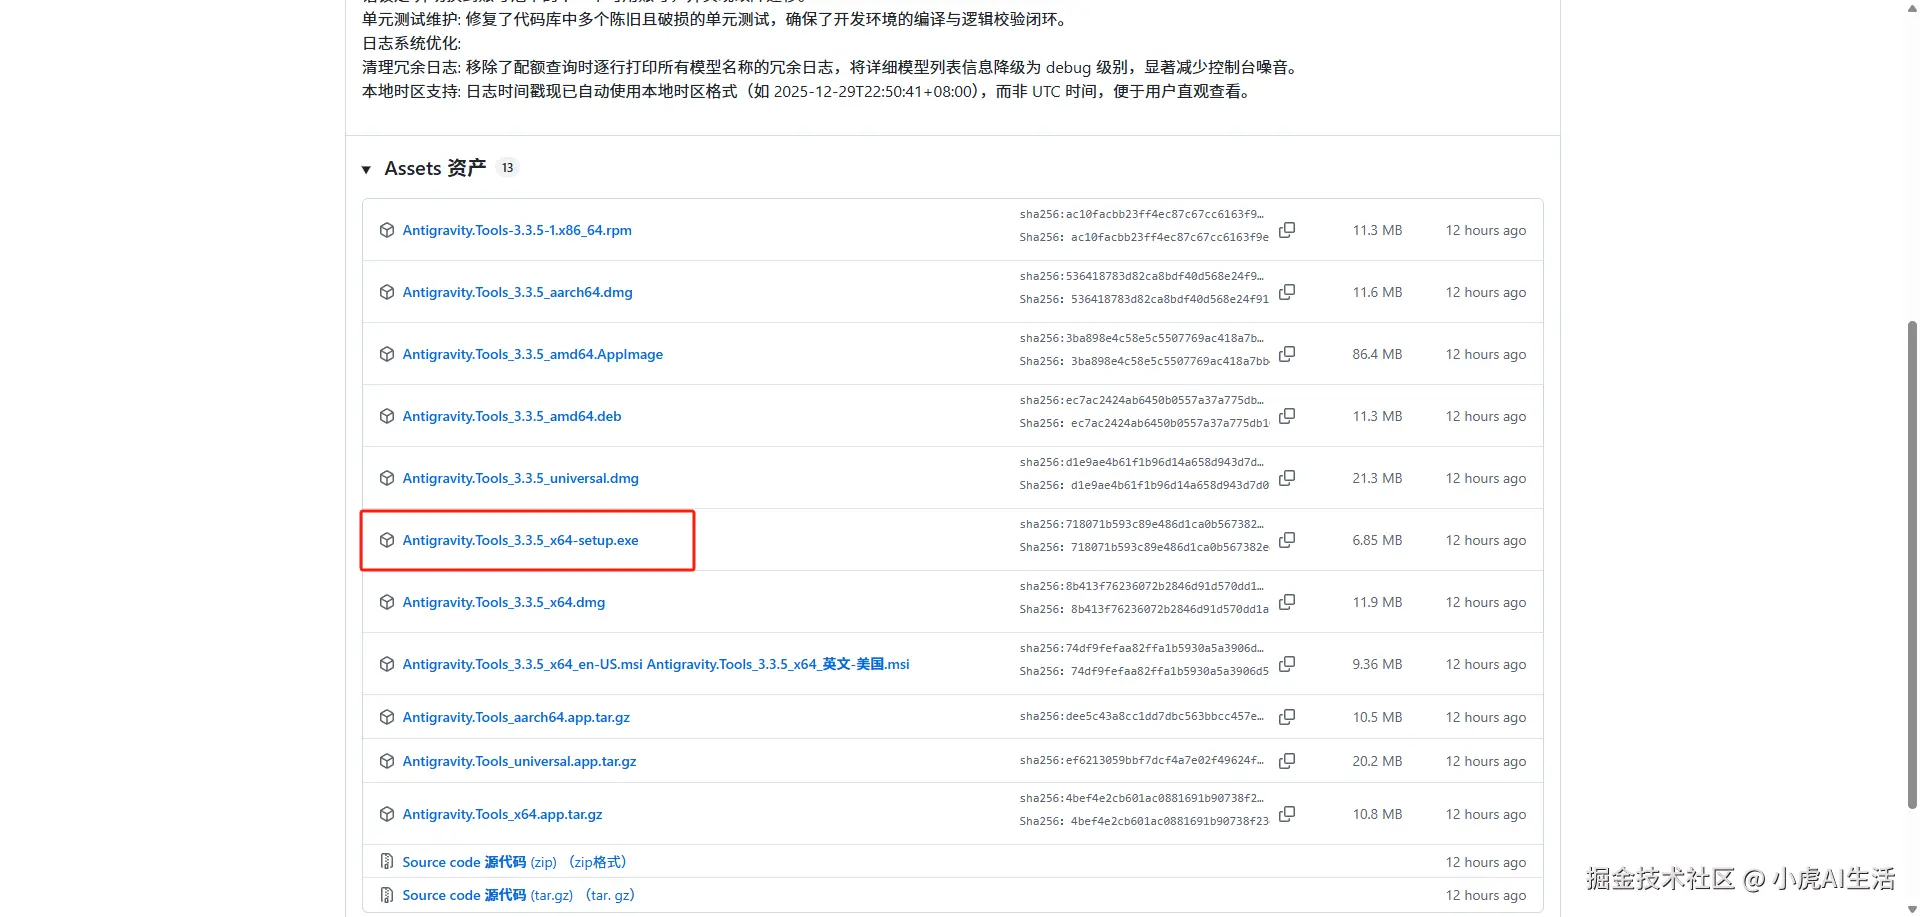
Task: Download Antigravity.Tools_3.3.5_aarch64.dmg
Action: pos(517,292)
